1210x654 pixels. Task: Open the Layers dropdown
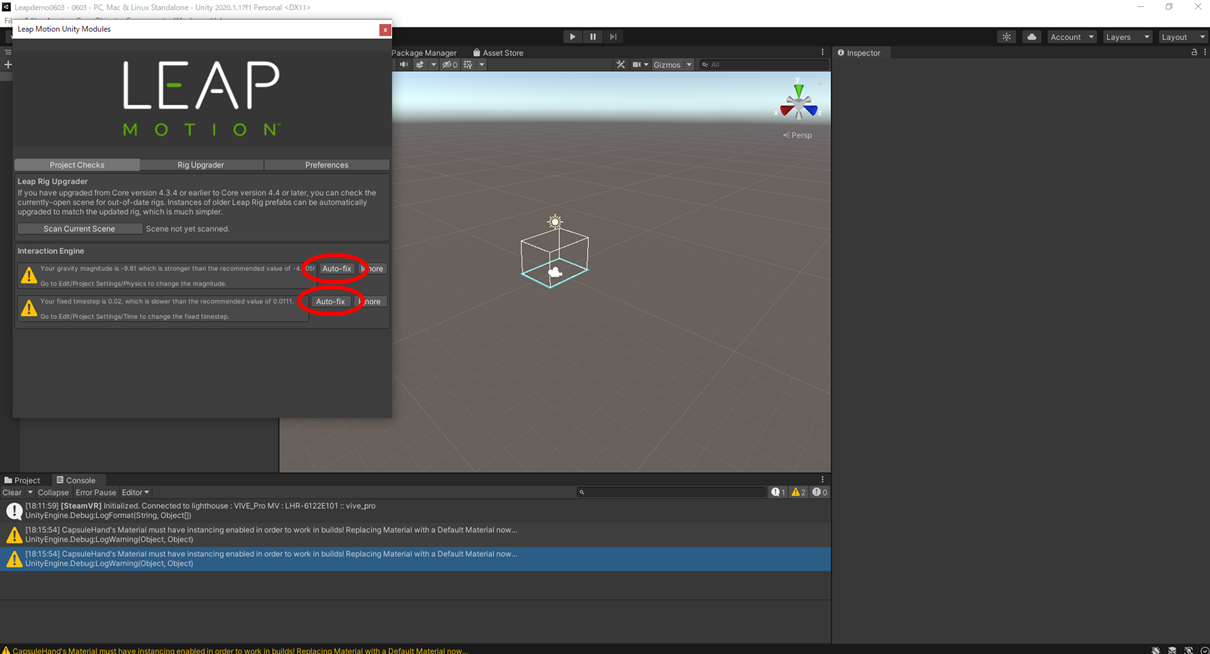[1127, 37]
